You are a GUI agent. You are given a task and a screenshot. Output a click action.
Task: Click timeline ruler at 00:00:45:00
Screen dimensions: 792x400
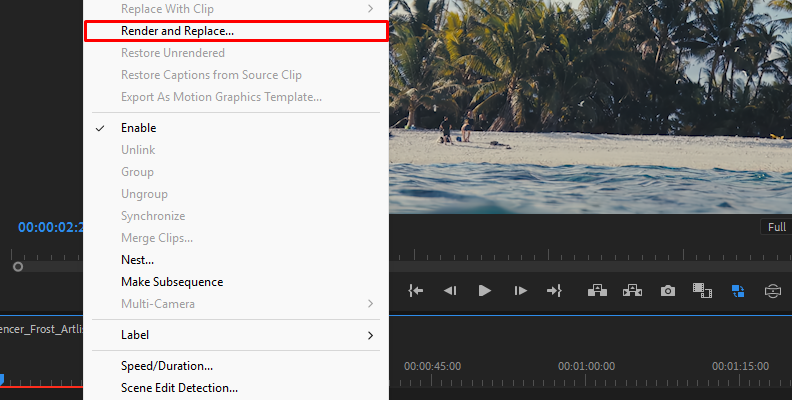click(432, 366)
